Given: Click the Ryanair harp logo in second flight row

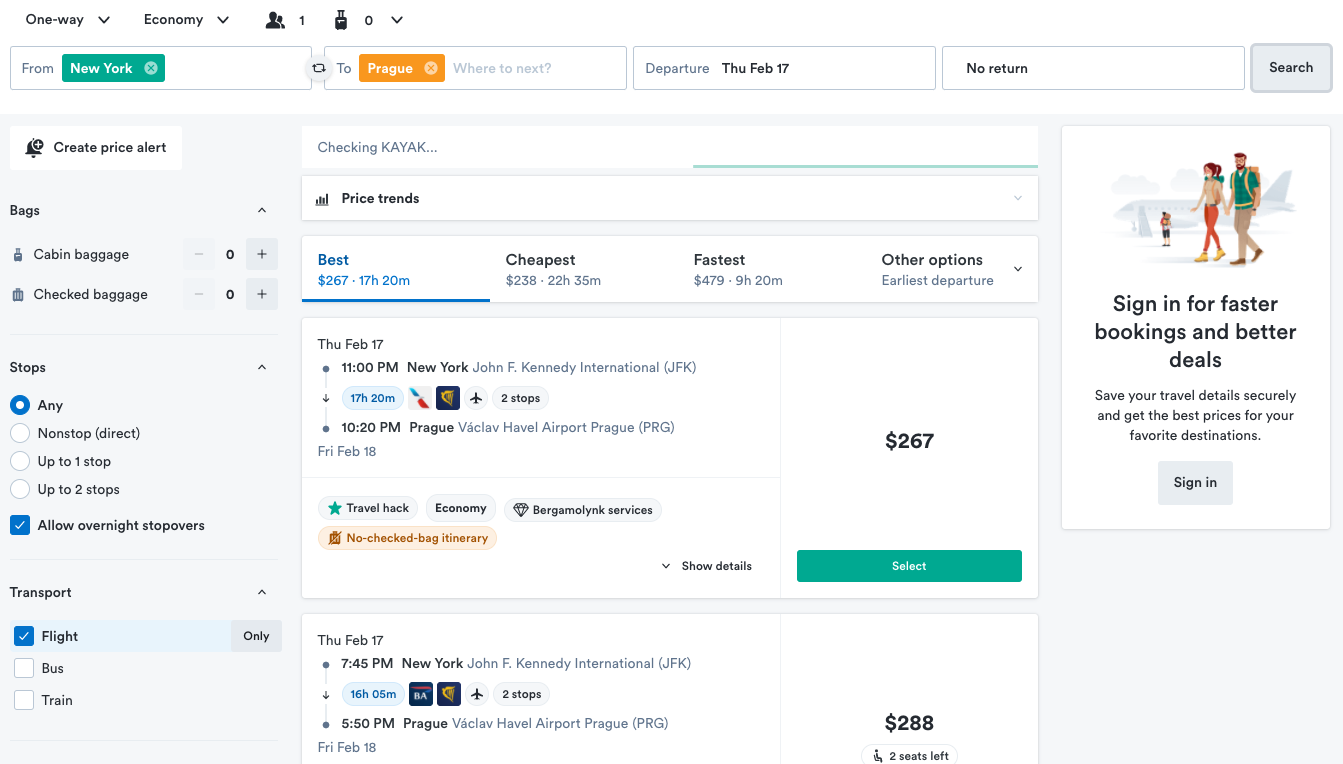Looking at the screenshot, I should (x=448, y=694).
